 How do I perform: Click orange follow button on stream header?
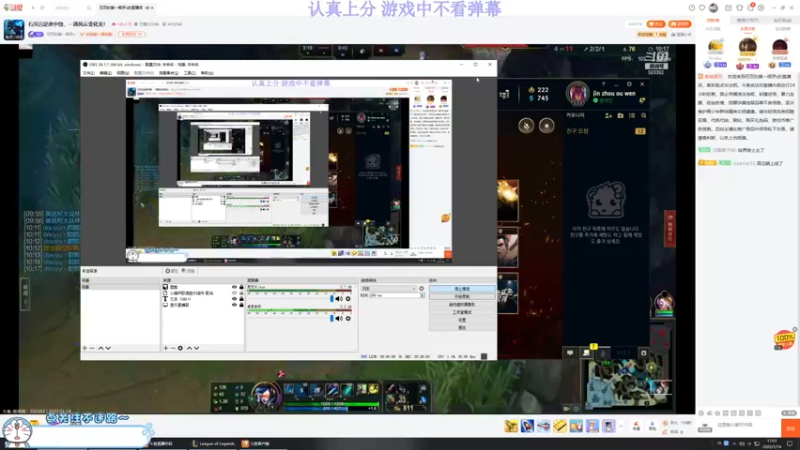(656, 24)
